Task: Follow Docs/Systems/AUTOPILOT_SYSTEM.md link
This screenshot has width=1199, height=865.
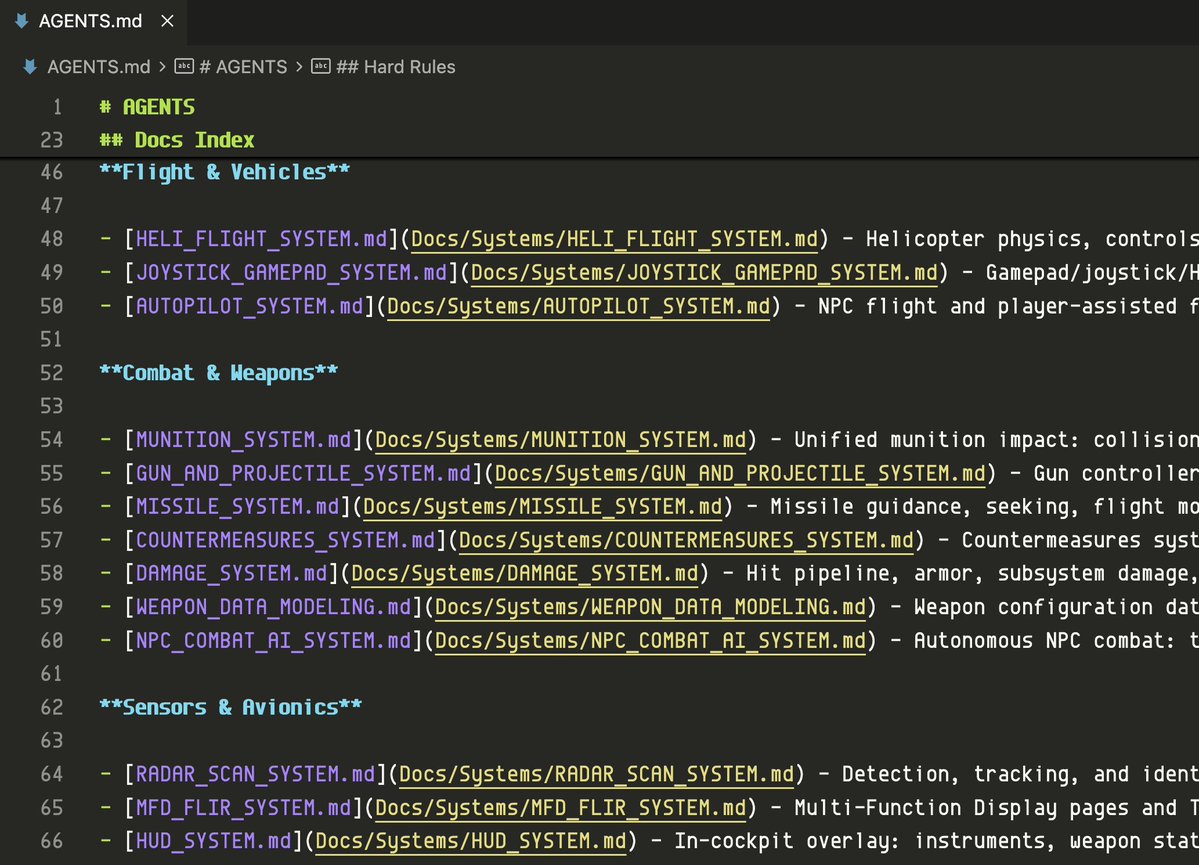Action: [x=579, y=307]
